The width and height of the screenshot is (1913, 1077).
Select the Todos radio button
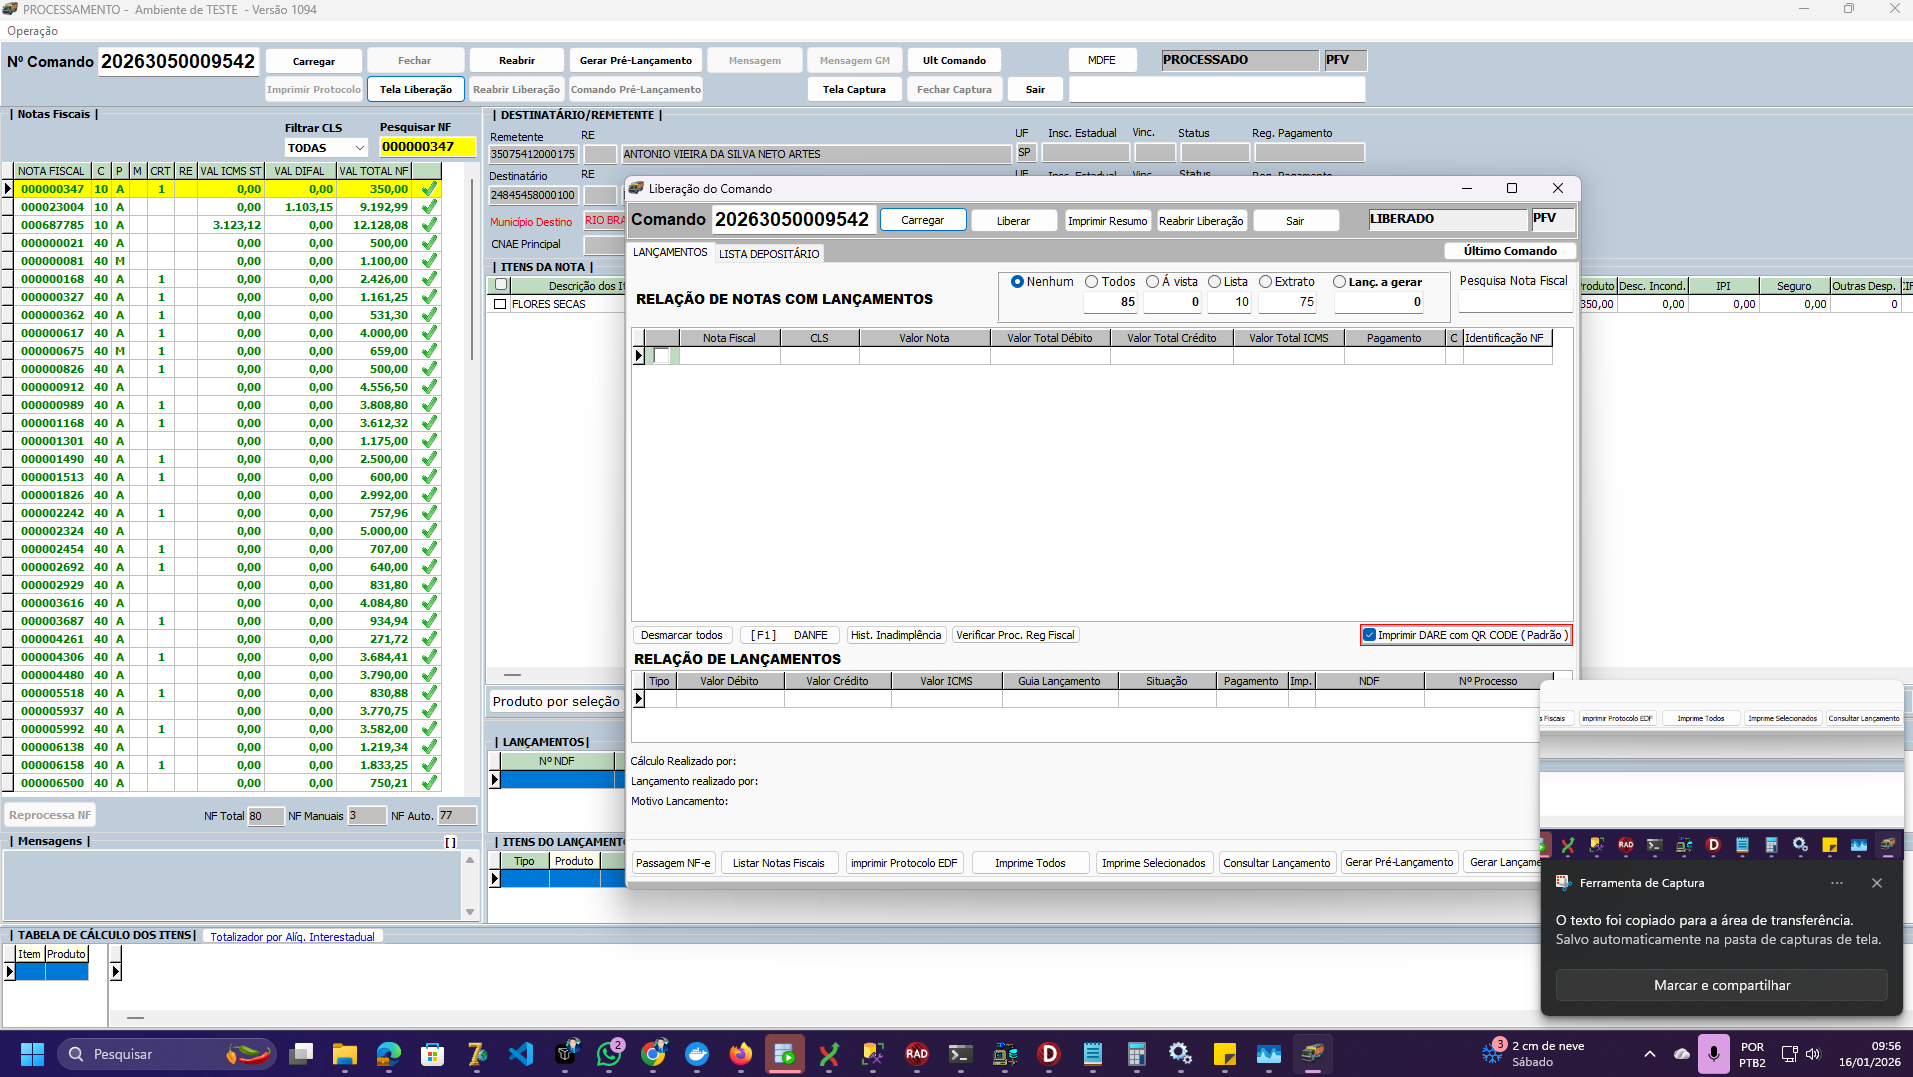click(x=1092, y=282)
